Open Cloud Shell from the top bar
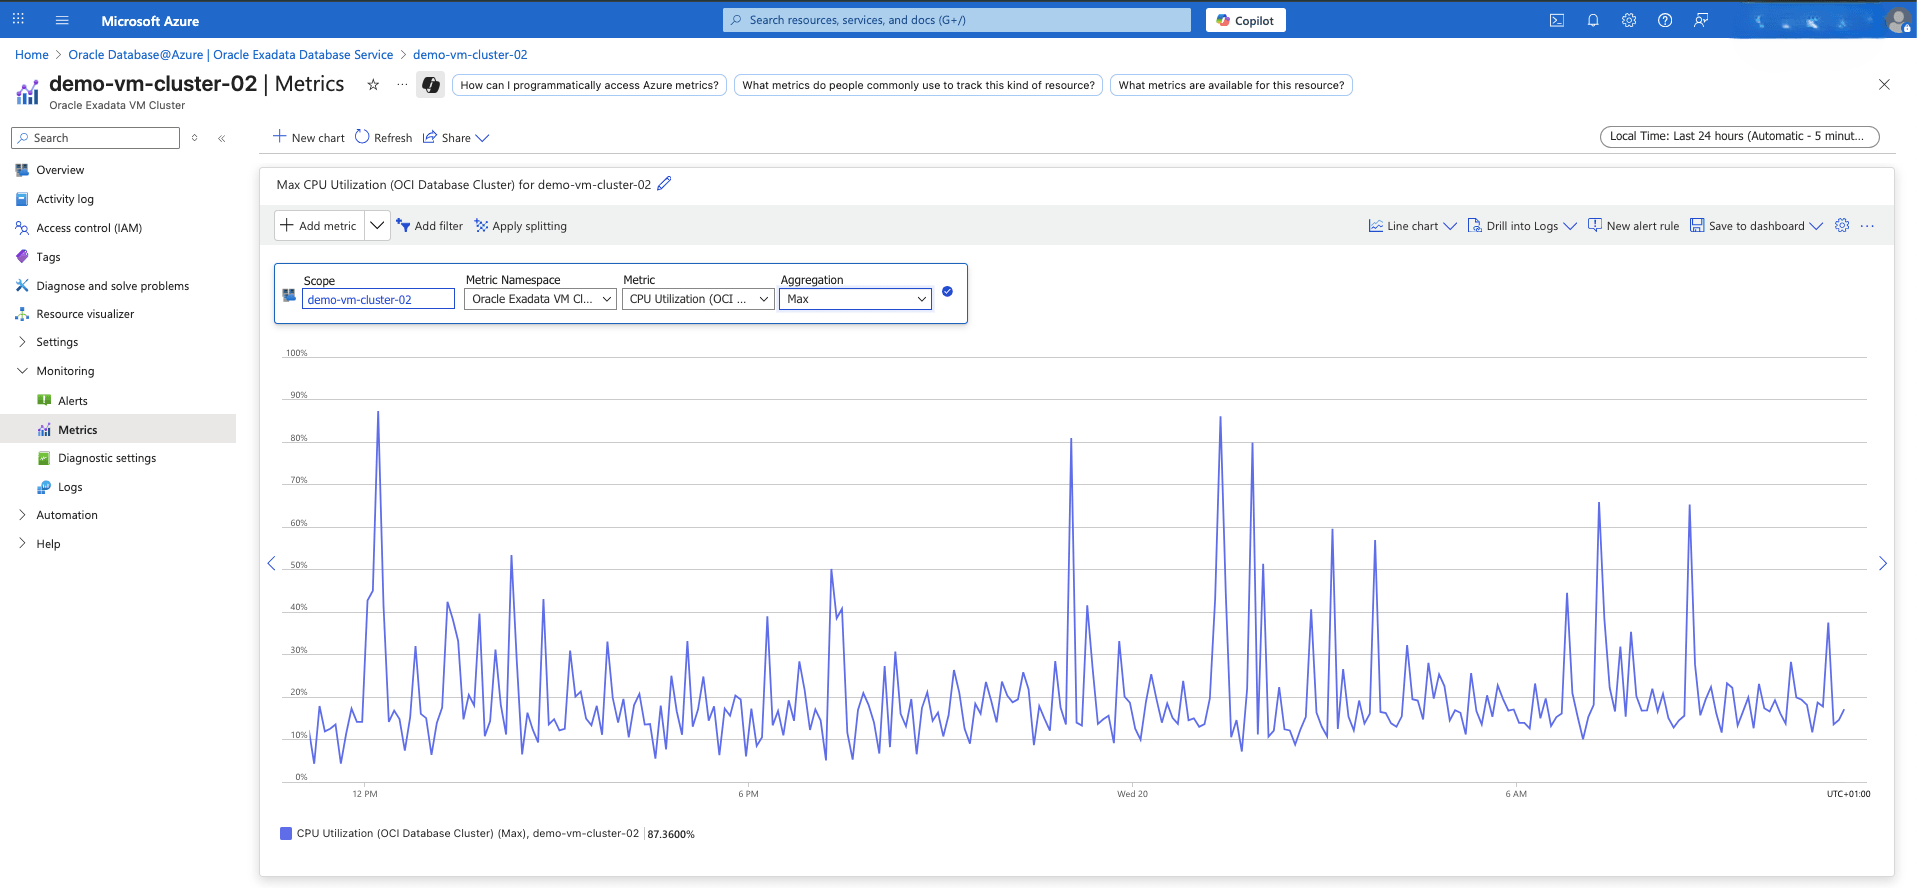The image size is (1917, 888). [x=1557, y=20]
